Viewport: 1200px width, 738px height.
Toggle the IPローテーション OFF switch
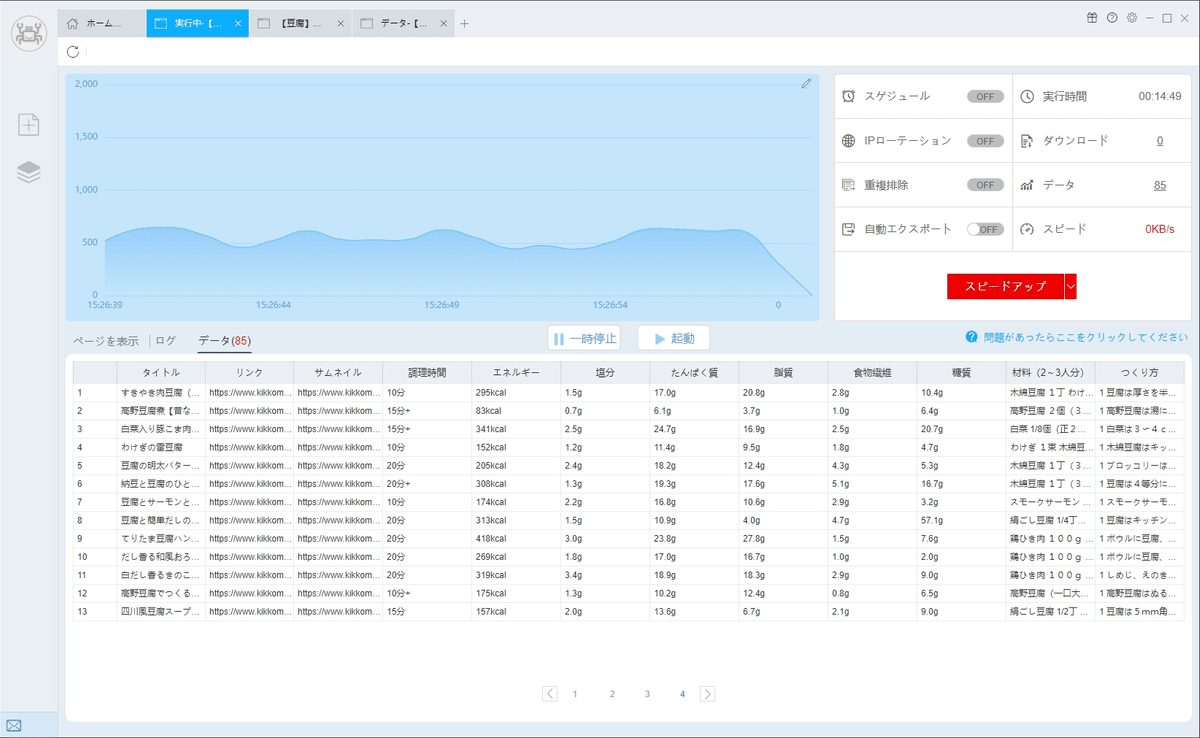coord(985,141)
